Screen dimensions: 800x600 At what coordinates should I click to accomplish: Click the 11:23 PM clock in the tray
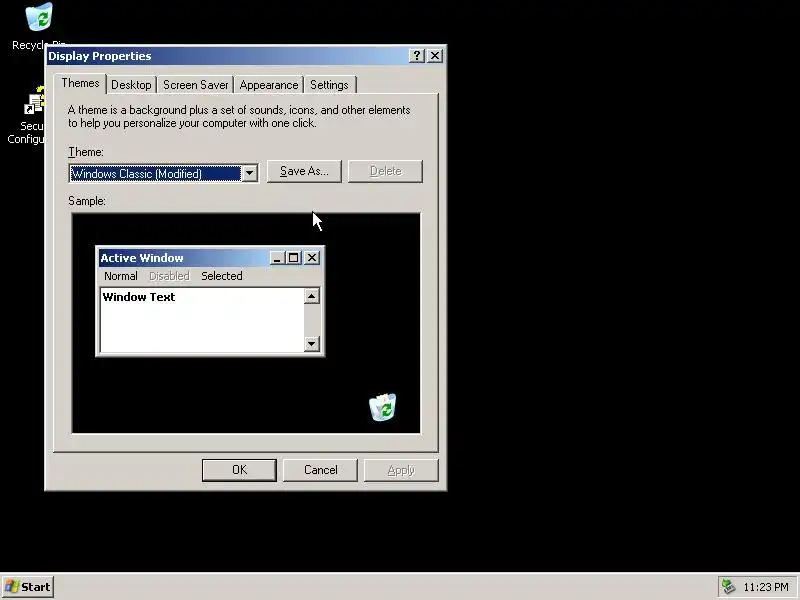(x=765, y=587)
